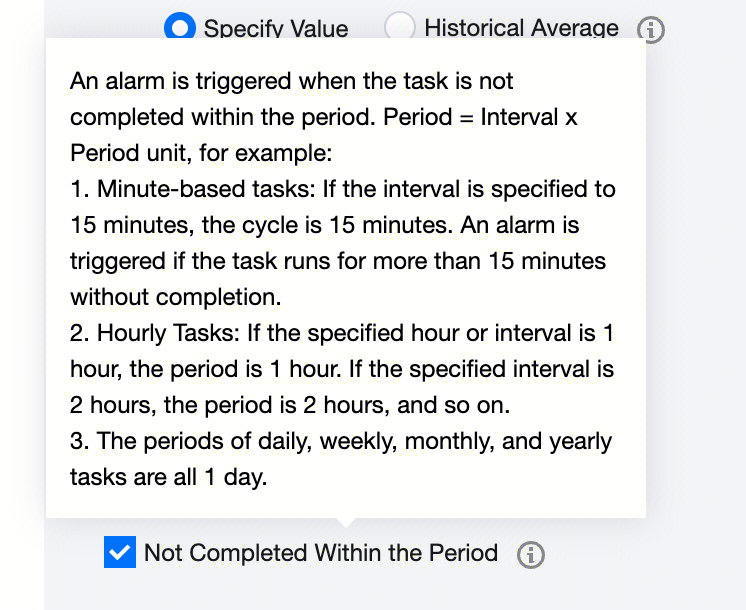The image size is (746, 610).
Task: Click the '2 hours, the period is 2 hours' line
Action: pyautogui.click(x=290, y=405)
